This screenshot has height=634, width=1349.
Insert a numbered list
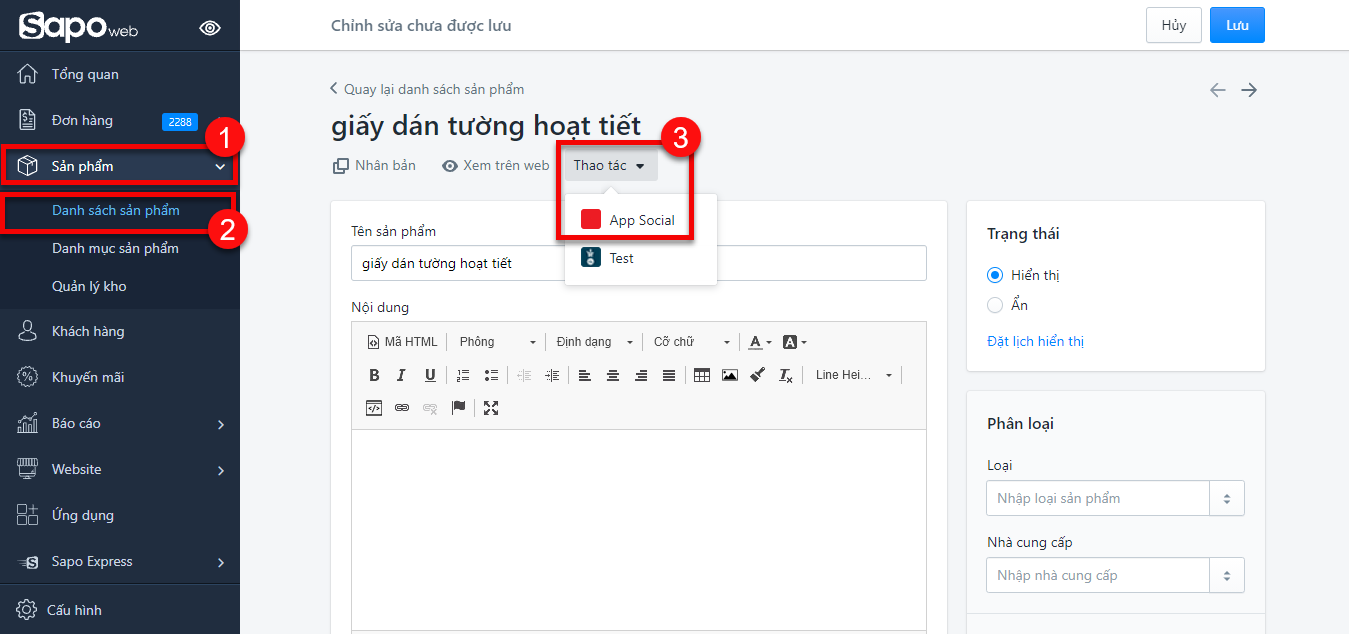tap(463, 376)
